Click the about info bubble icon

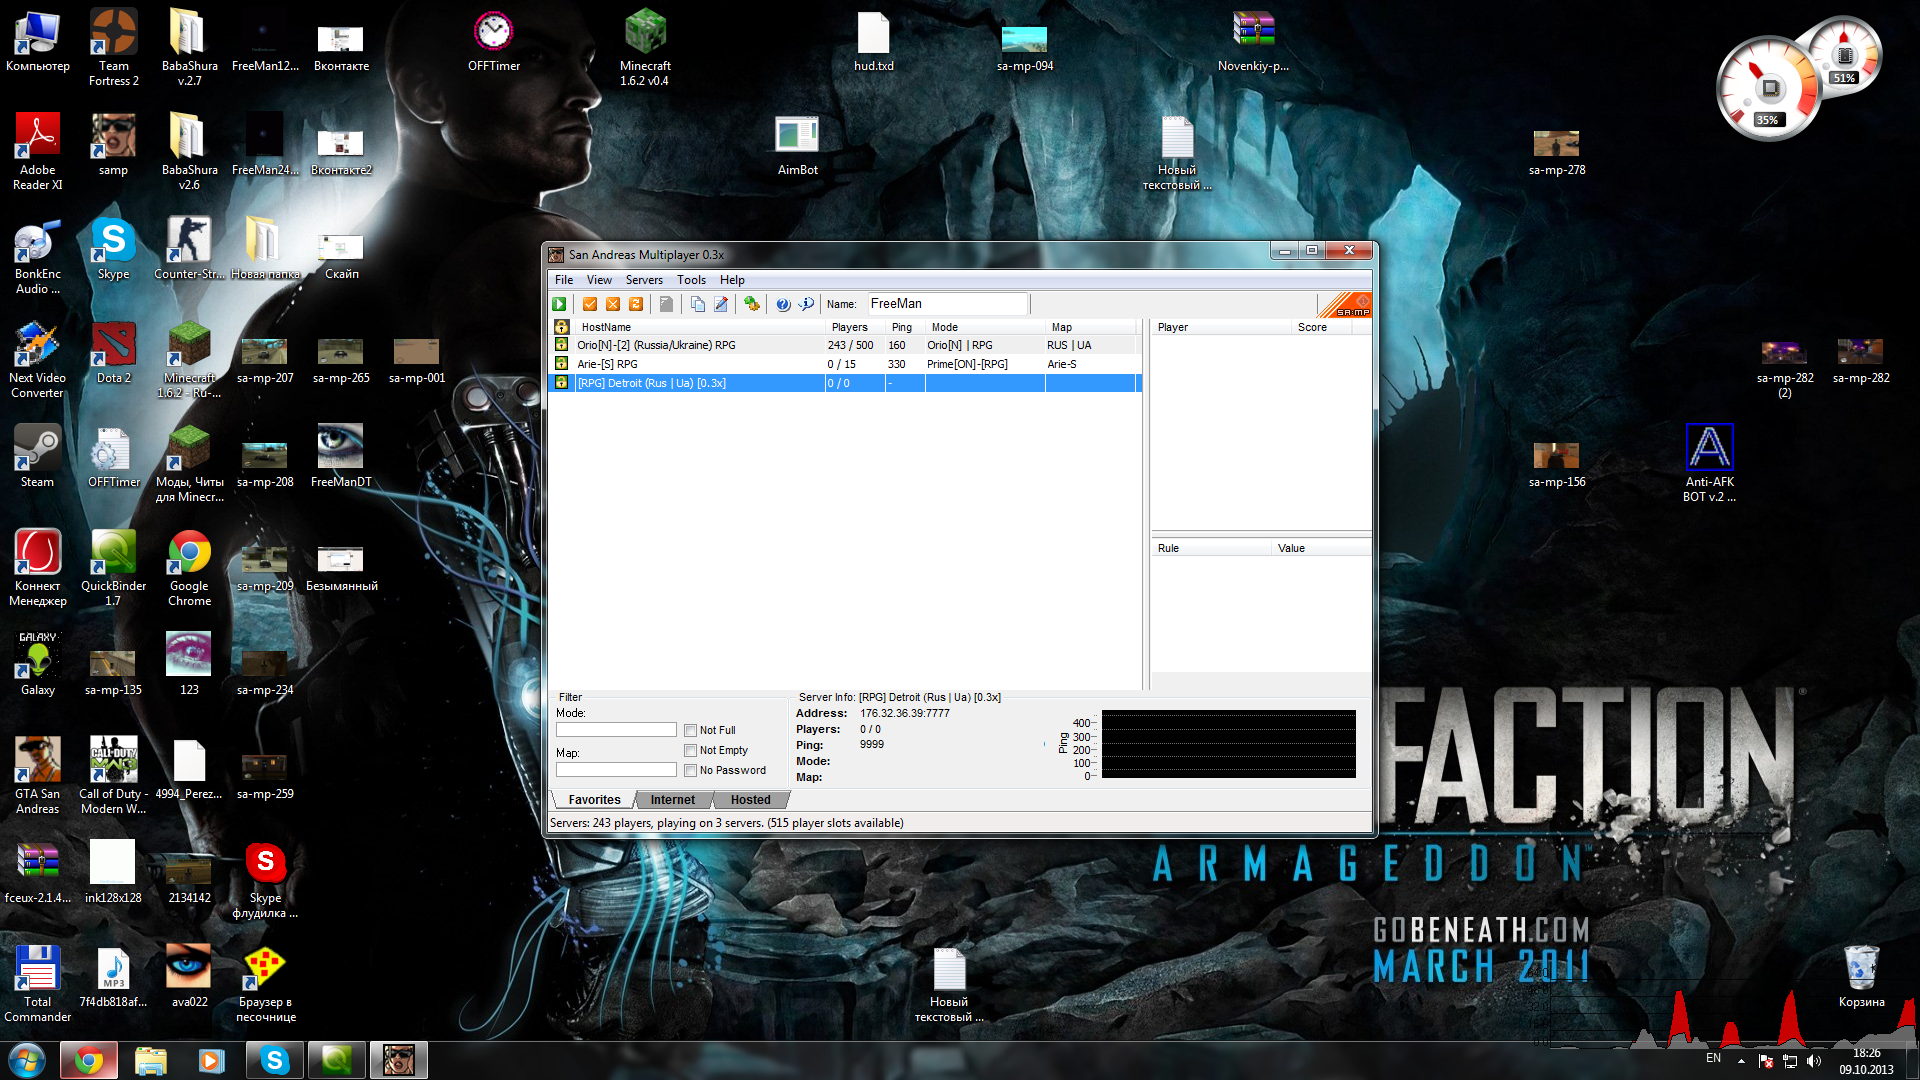click(x=806, y=304)
